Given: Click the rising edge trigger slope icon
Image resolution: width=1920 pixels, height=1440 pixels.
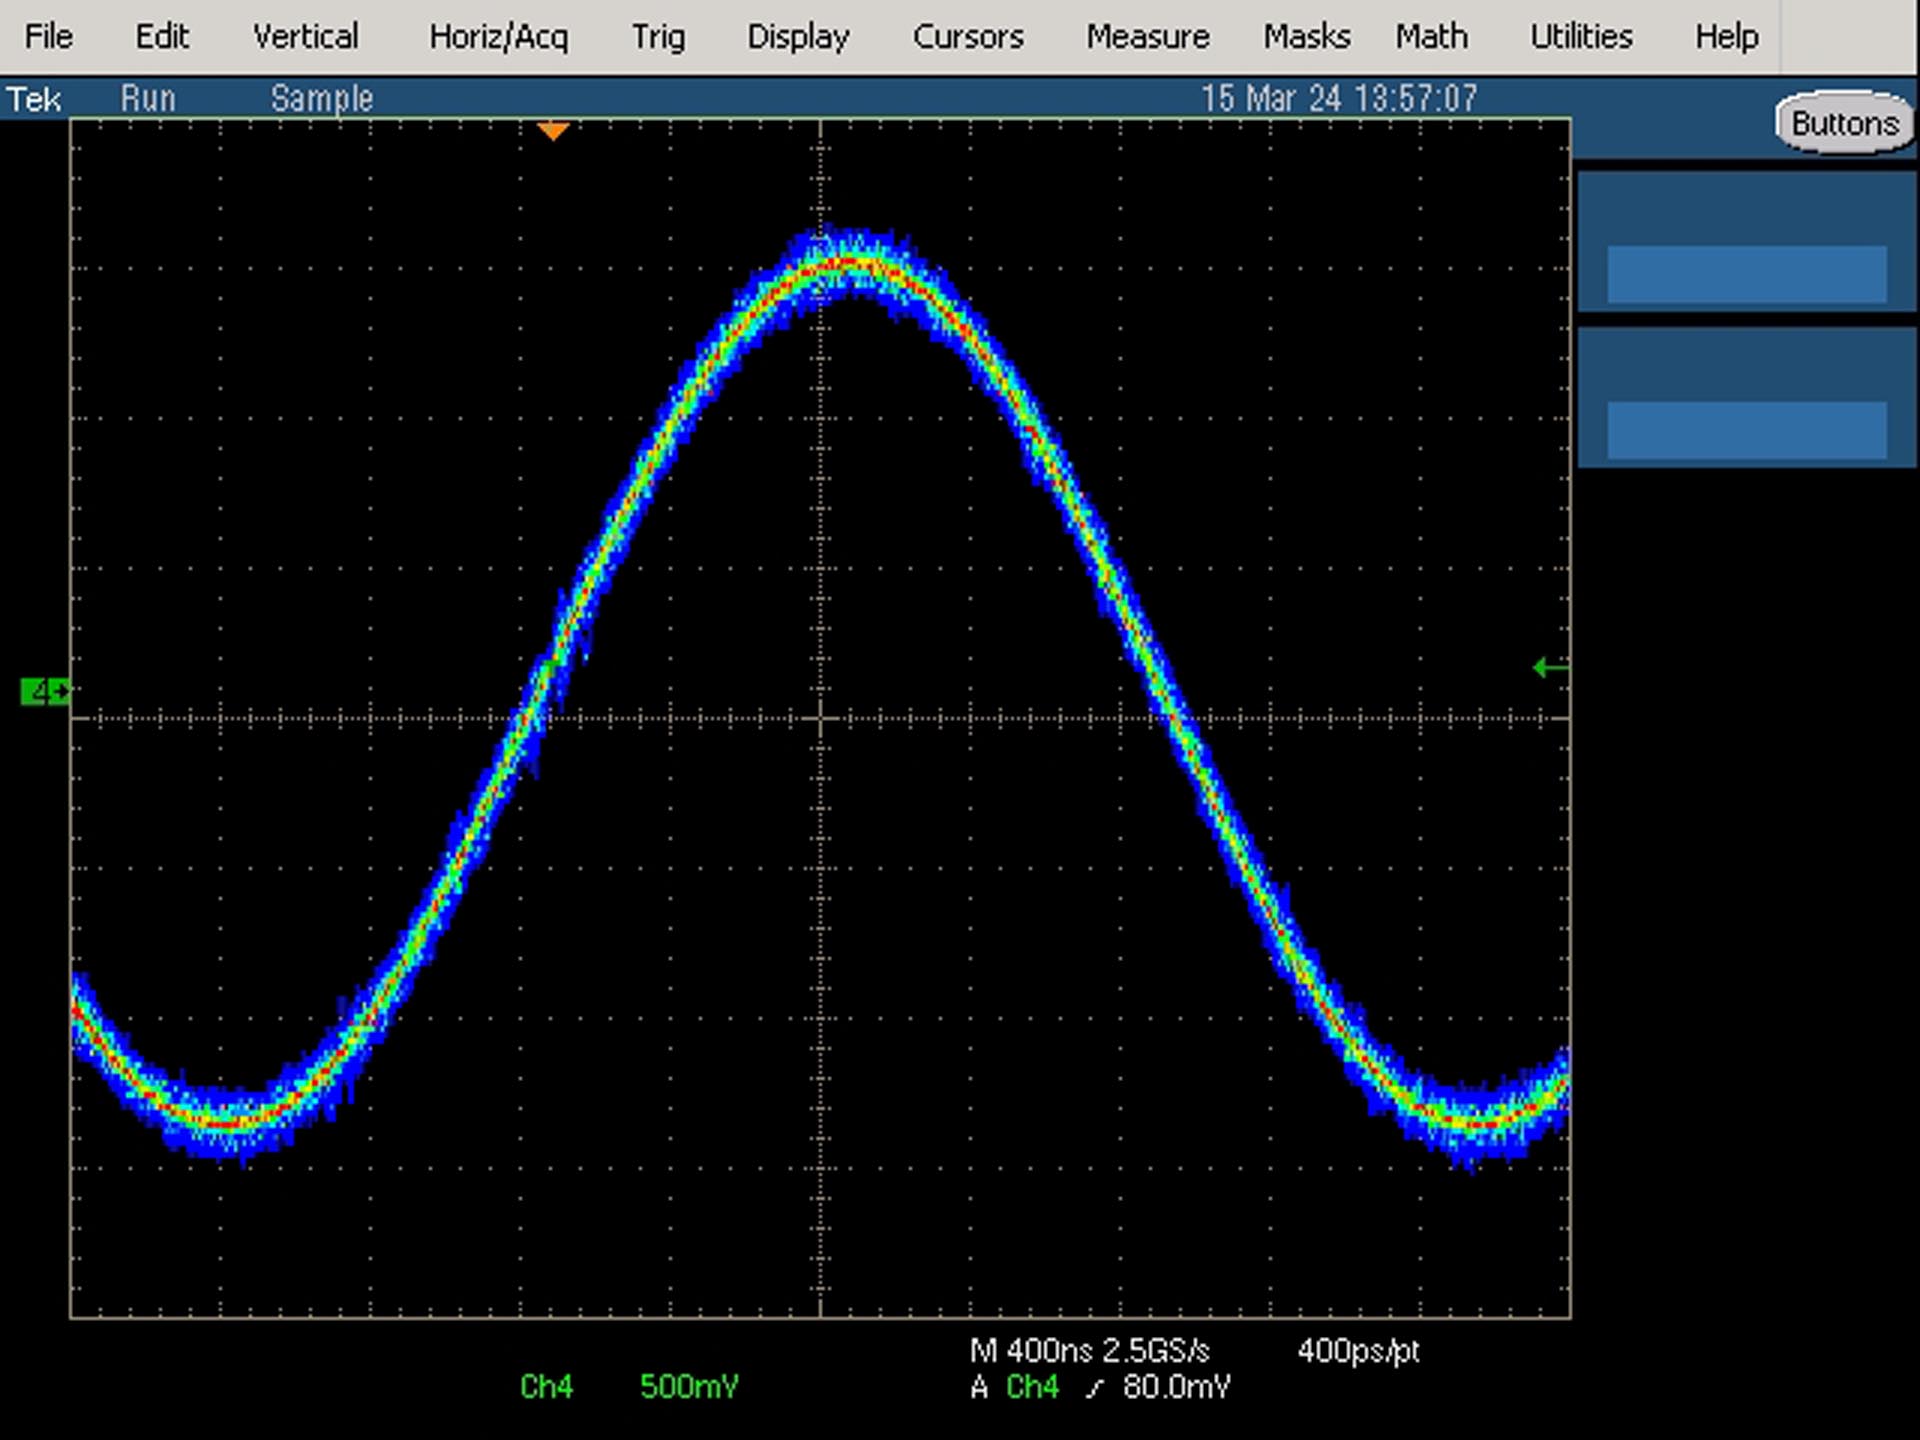Looking at the screenshot, I should (x=1096, y=1388).
